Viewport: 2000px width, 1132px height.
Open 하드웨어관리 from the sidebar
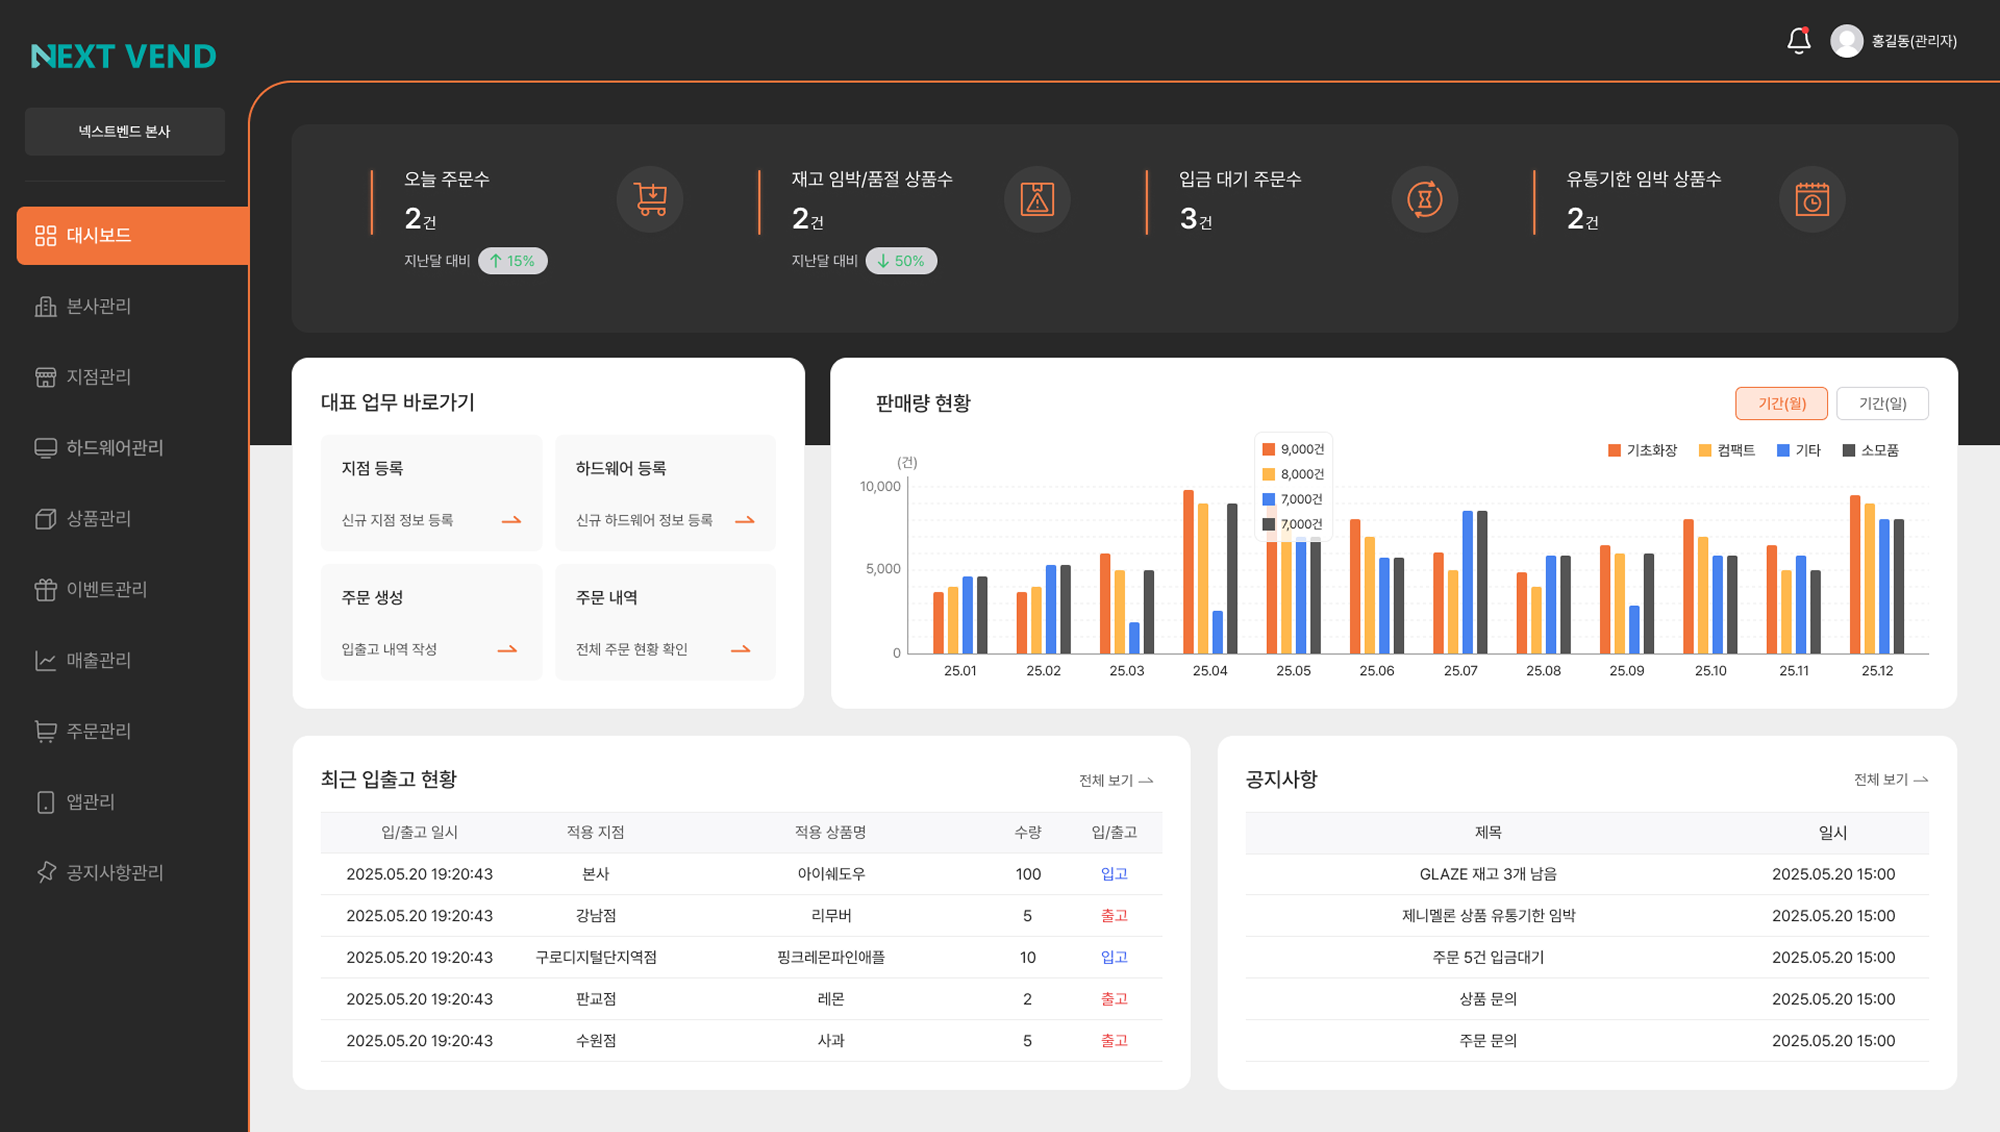click(x=114, y=448)
